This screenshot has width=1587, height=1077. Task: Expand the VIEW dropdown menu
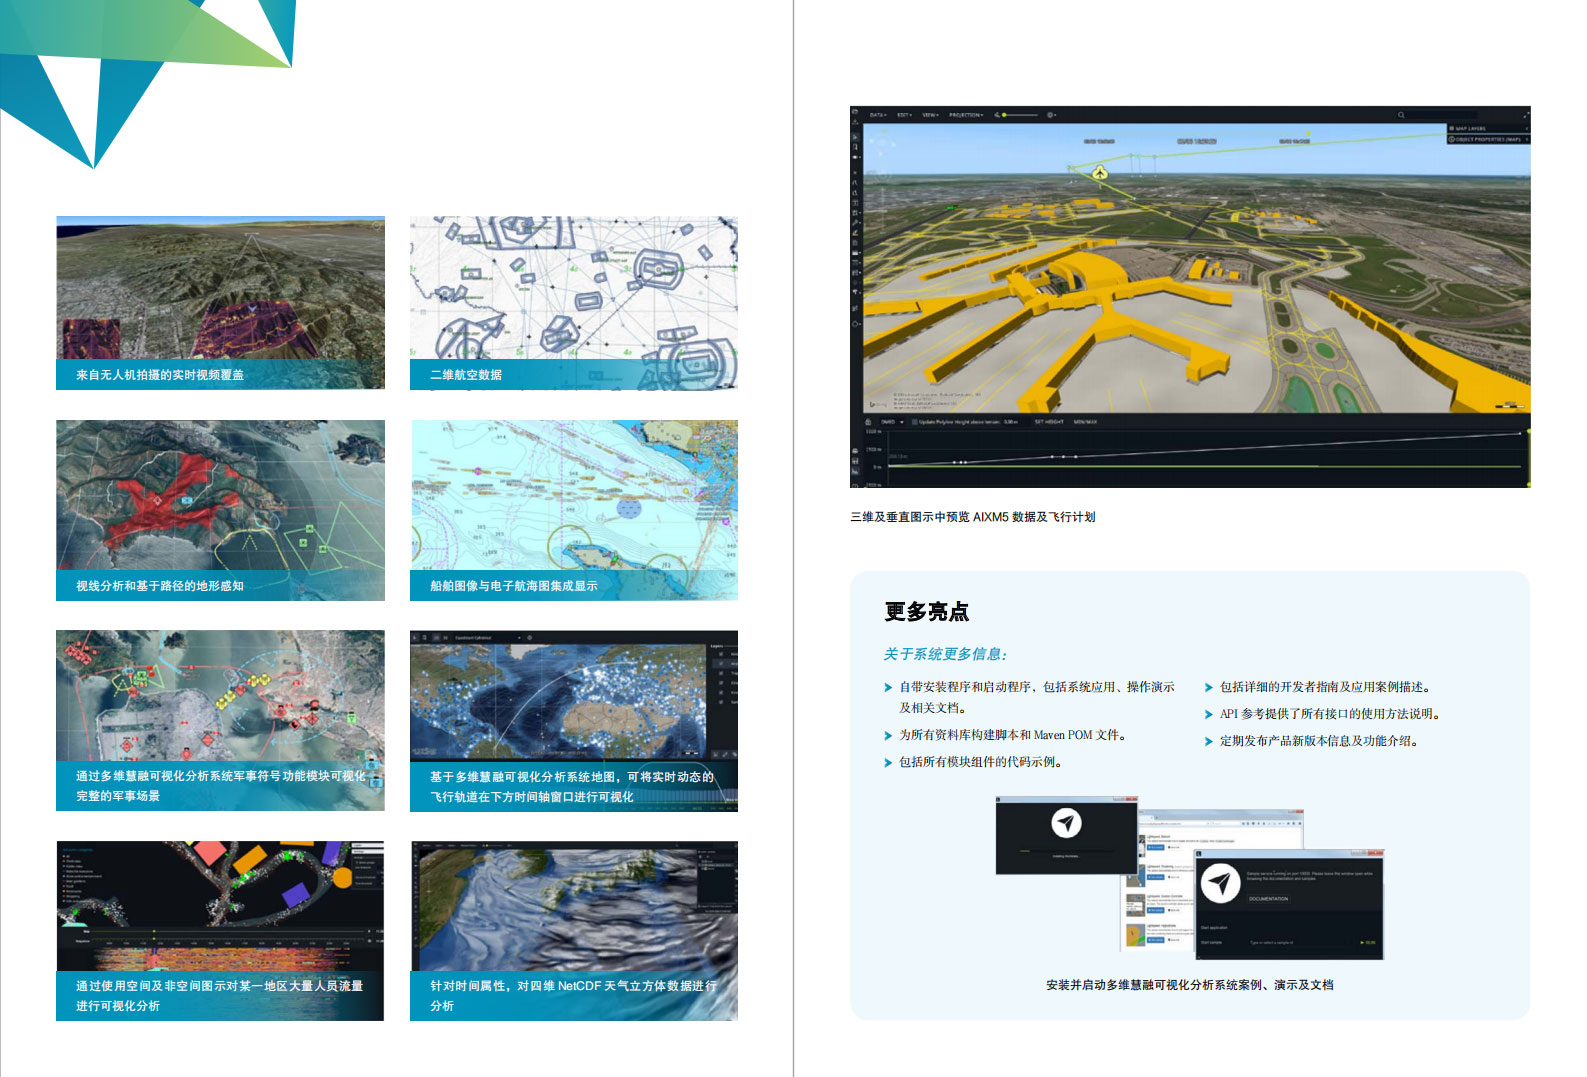pos(930,115)
